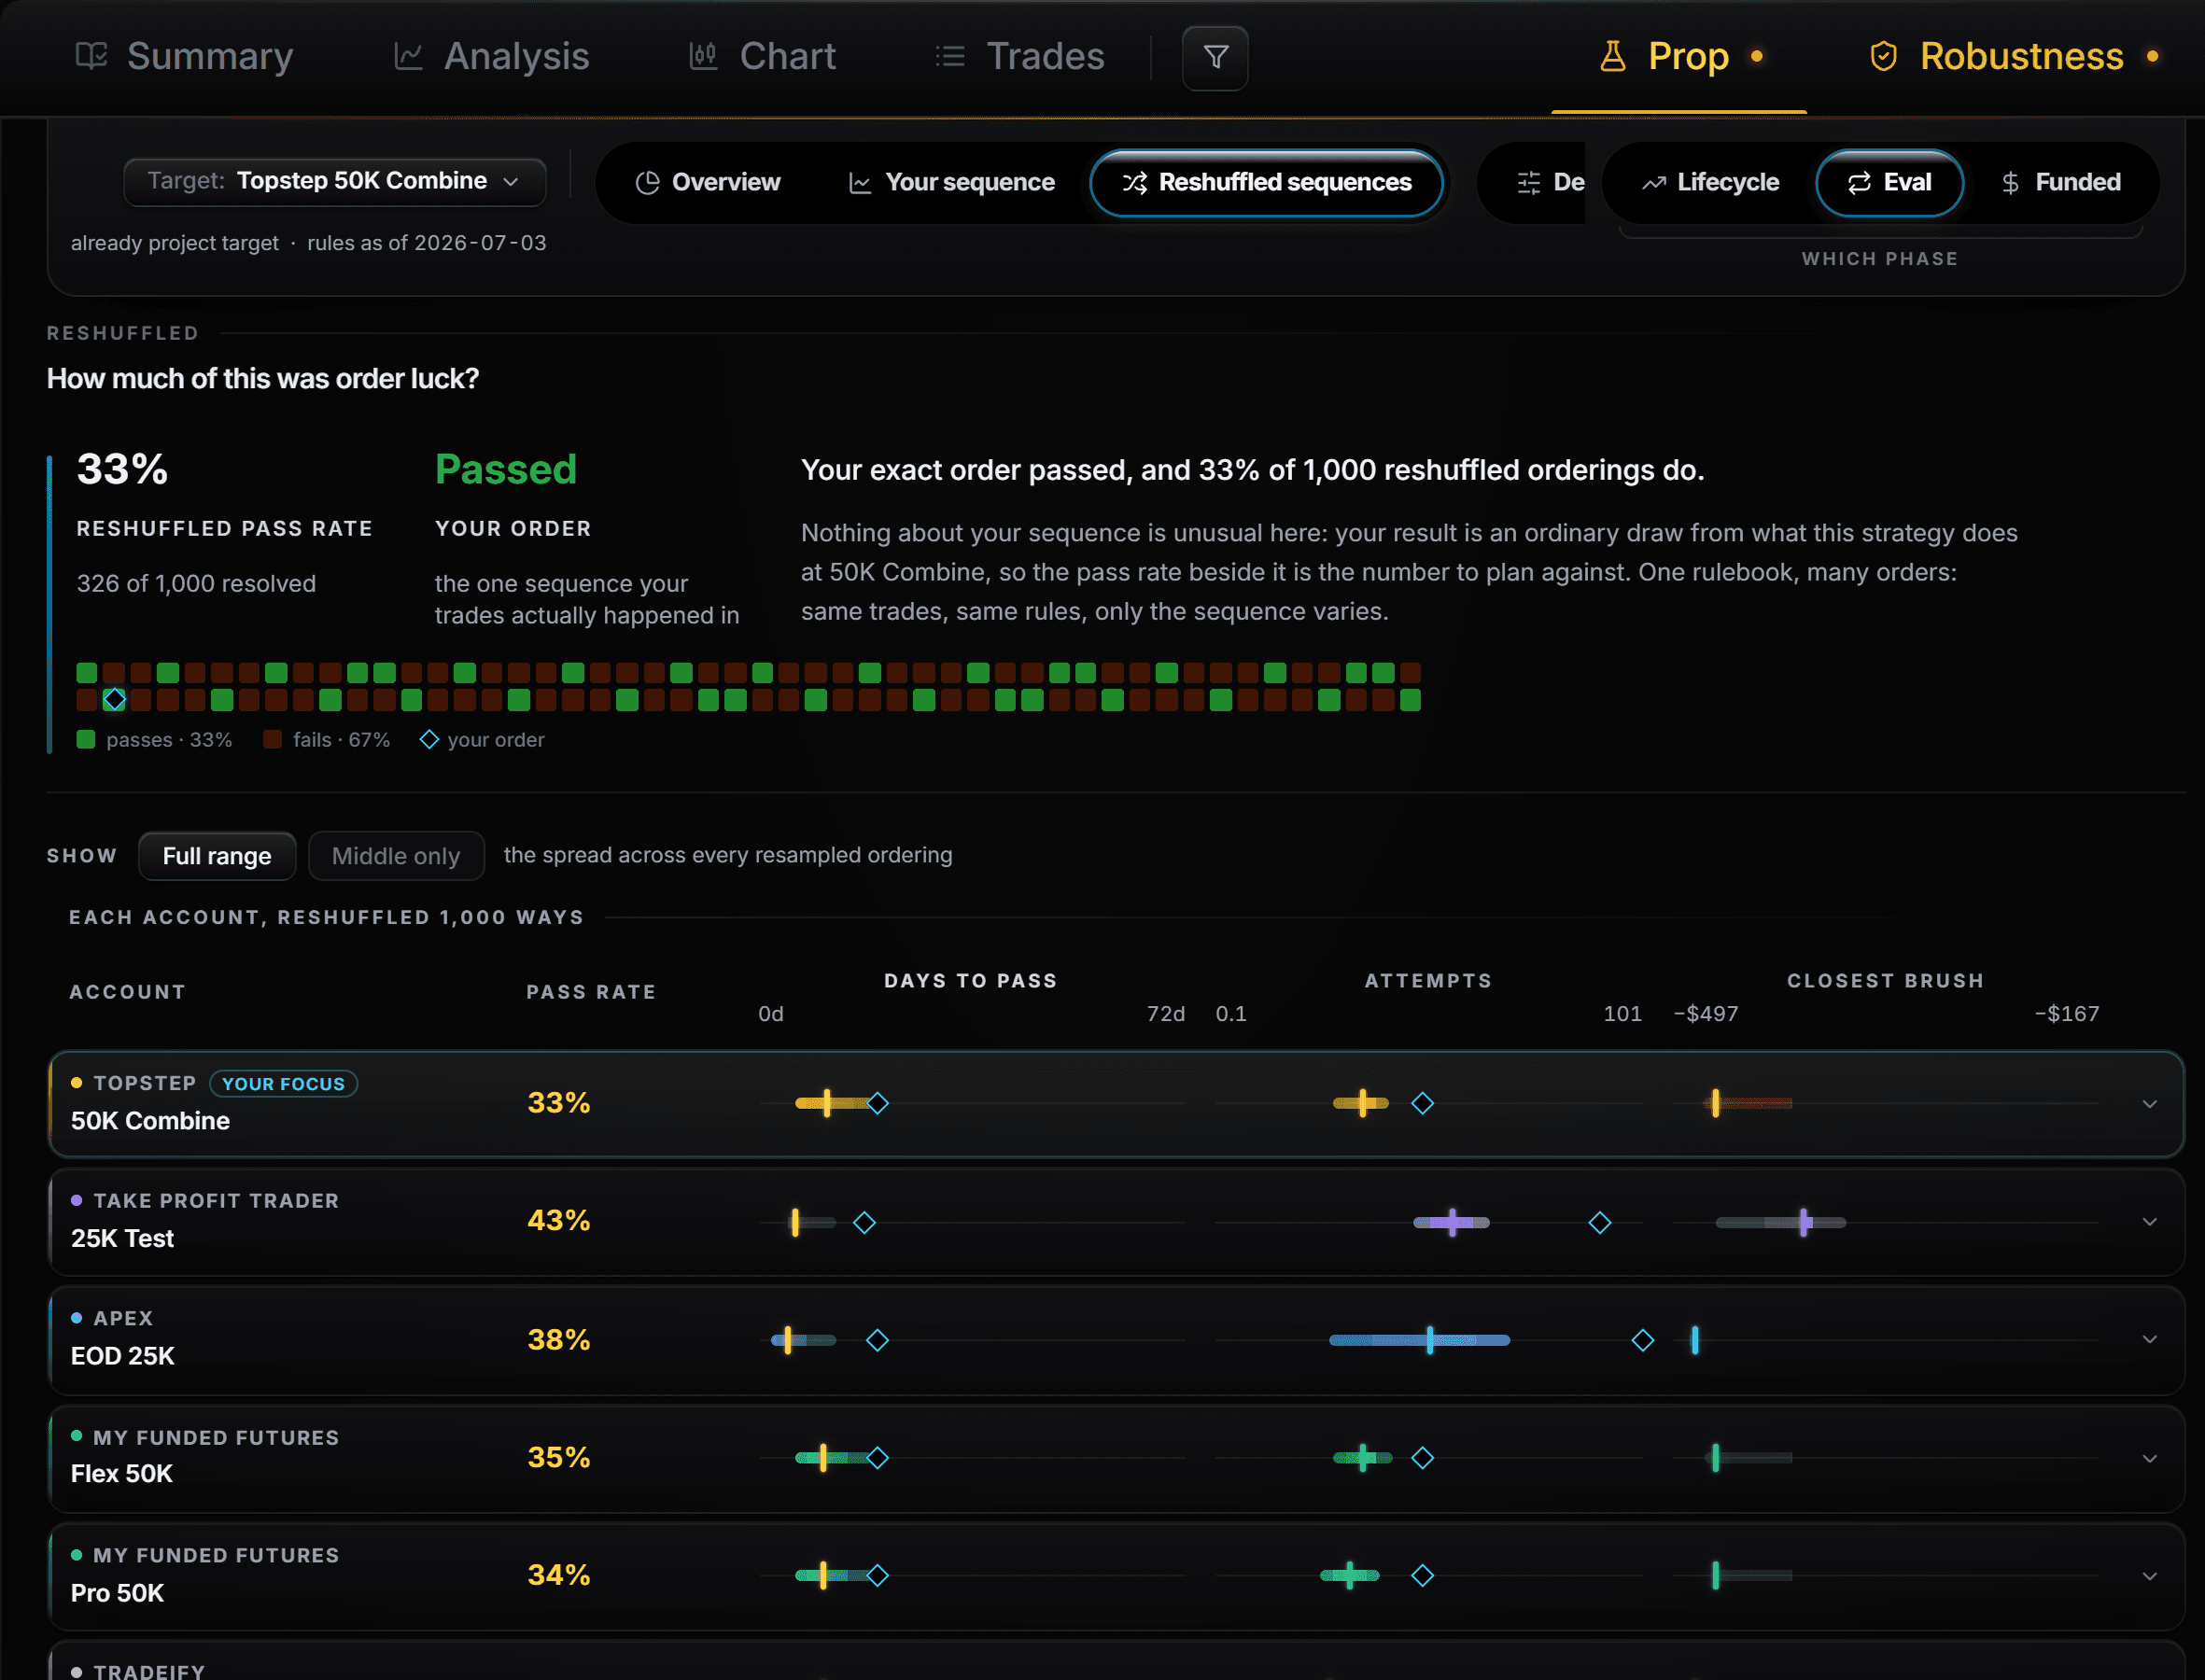
Task: Select the Overview view
Action: [708, 183]
